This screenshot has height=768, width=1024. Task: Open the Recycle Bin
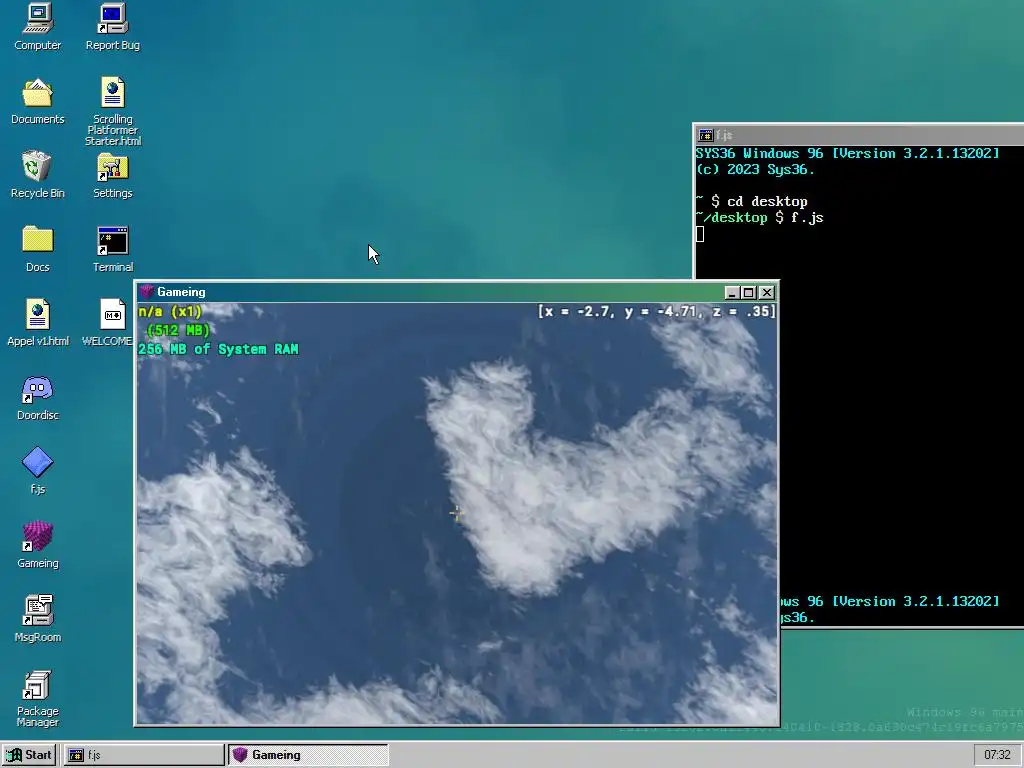[x=37, y=175]
